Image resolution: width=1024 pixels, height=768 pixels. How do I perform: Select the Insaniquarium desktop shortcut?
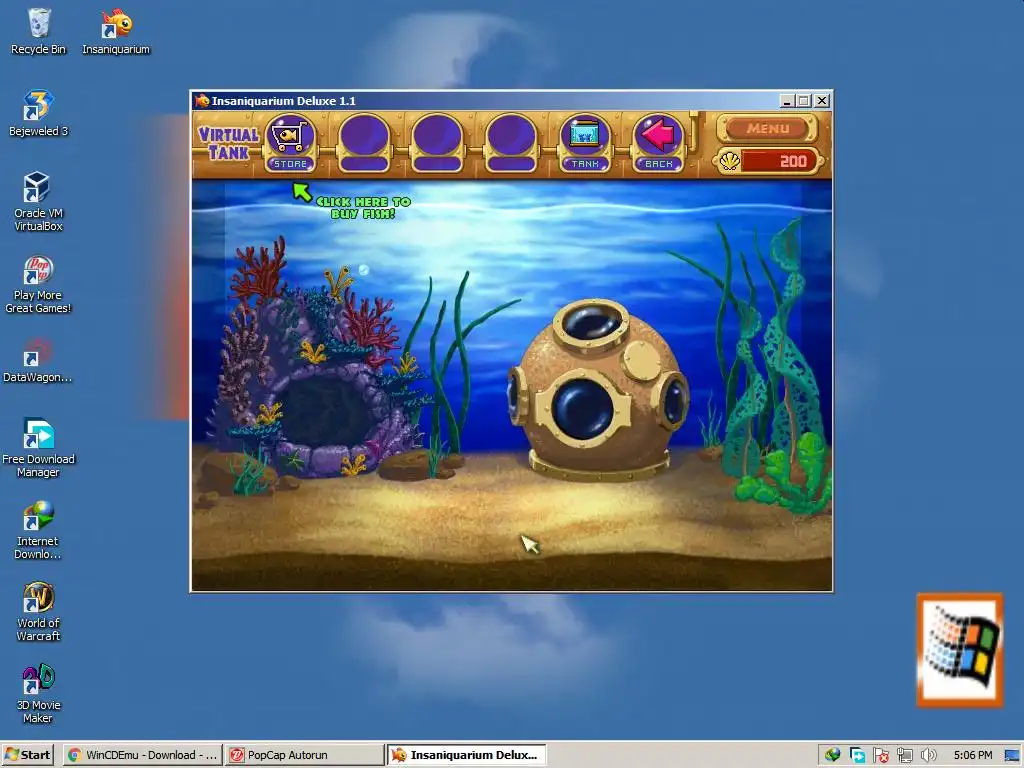(x=116, y=31)
